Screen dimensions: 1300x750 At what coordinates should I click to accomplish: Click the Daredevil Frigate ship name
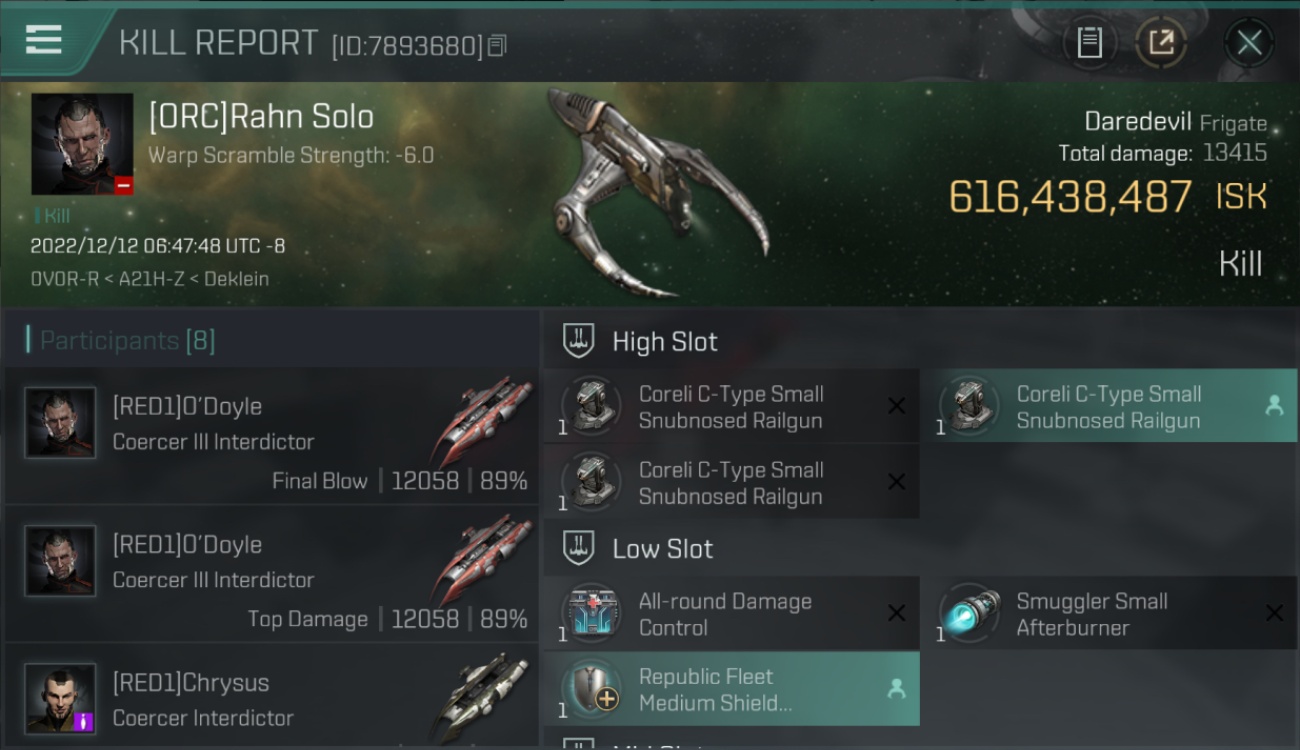pyautogui.click(x=1175, y=123)
